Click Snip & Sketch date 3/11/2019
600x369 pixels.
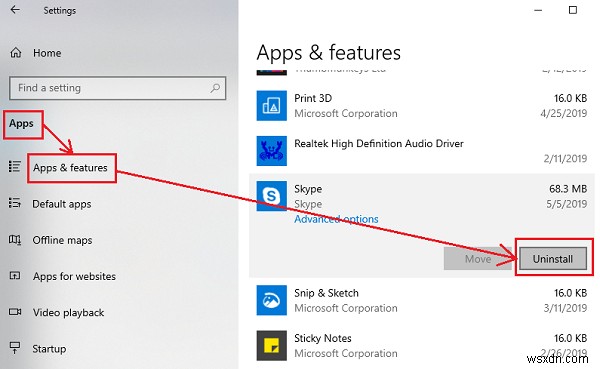(565, 308)
